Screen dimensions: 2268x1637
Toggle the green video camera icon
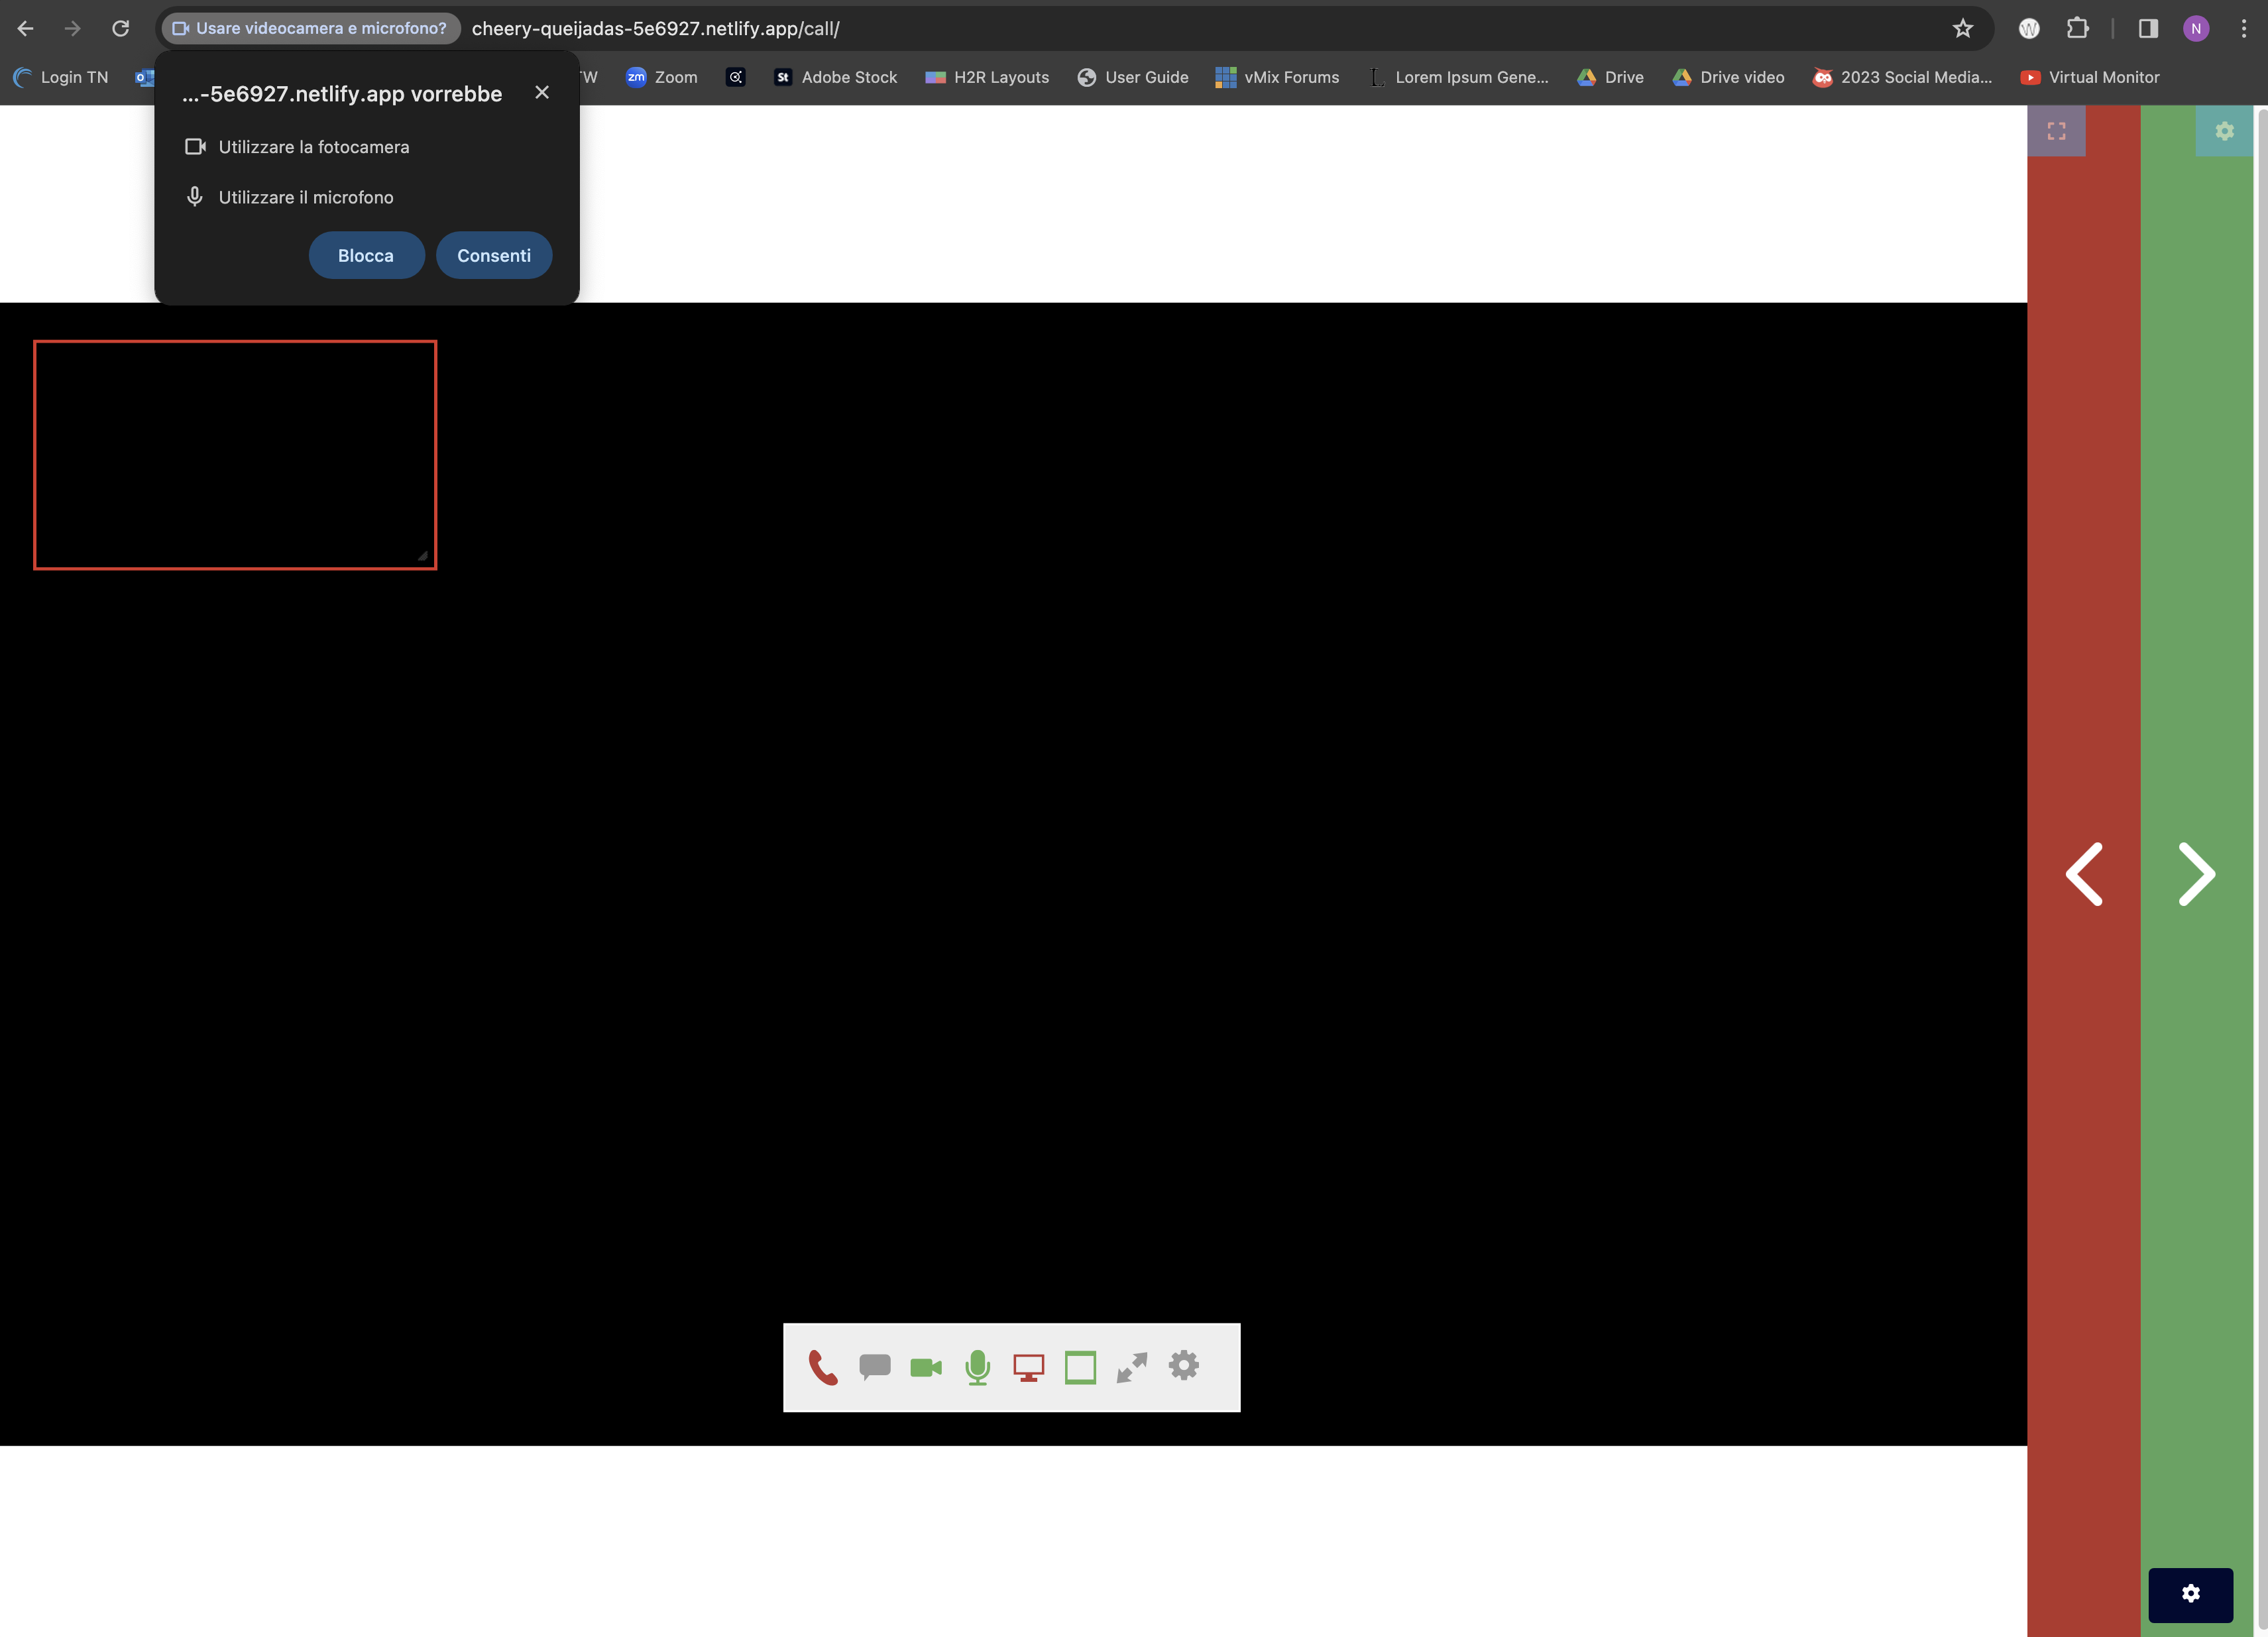(x=926, y=1367)
